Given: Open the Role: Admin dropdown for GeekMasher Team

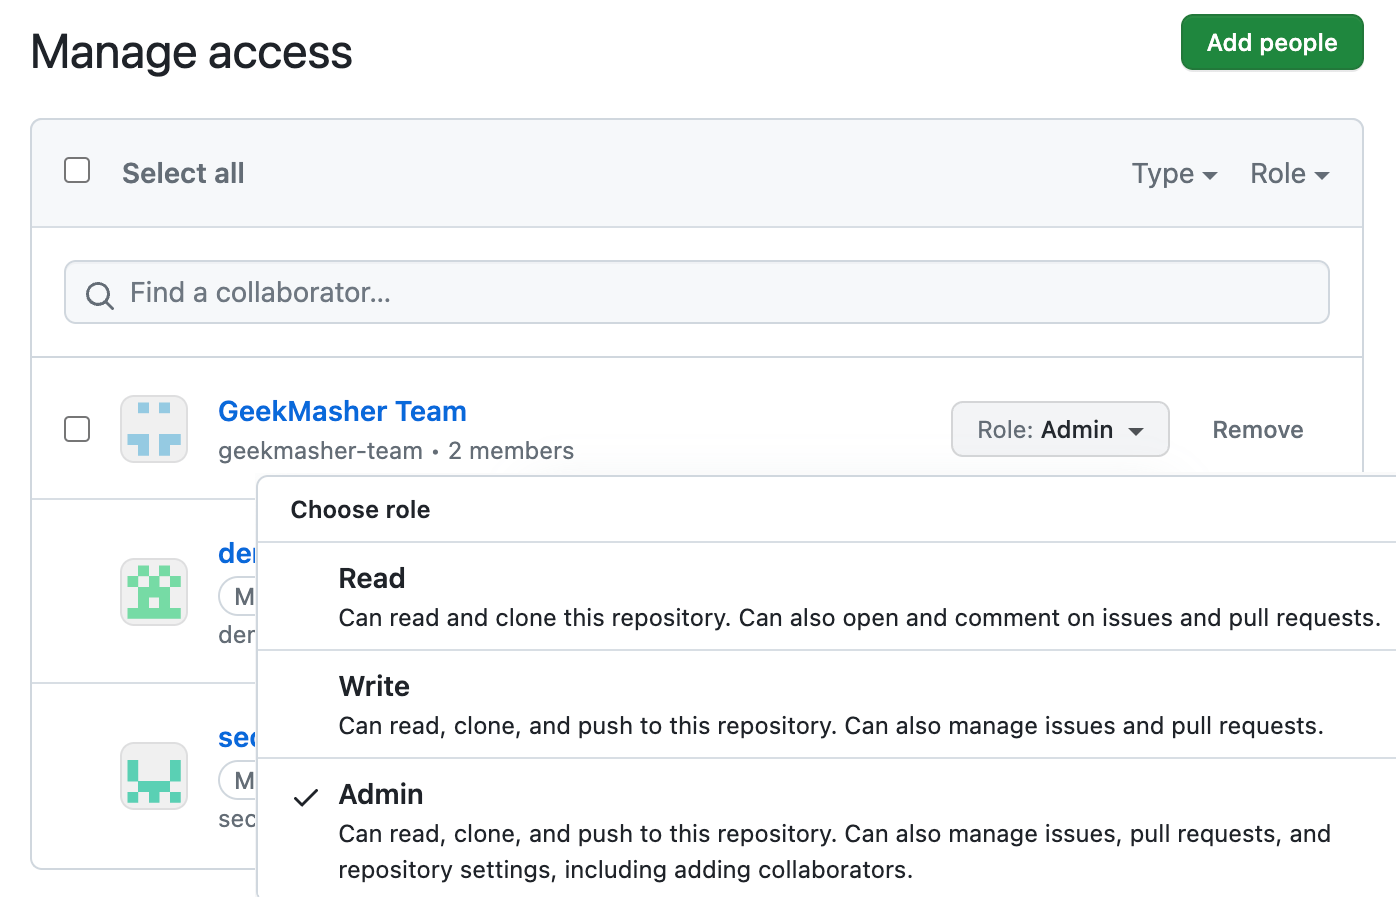Looking at the screenshot, I should [1060, 429].
